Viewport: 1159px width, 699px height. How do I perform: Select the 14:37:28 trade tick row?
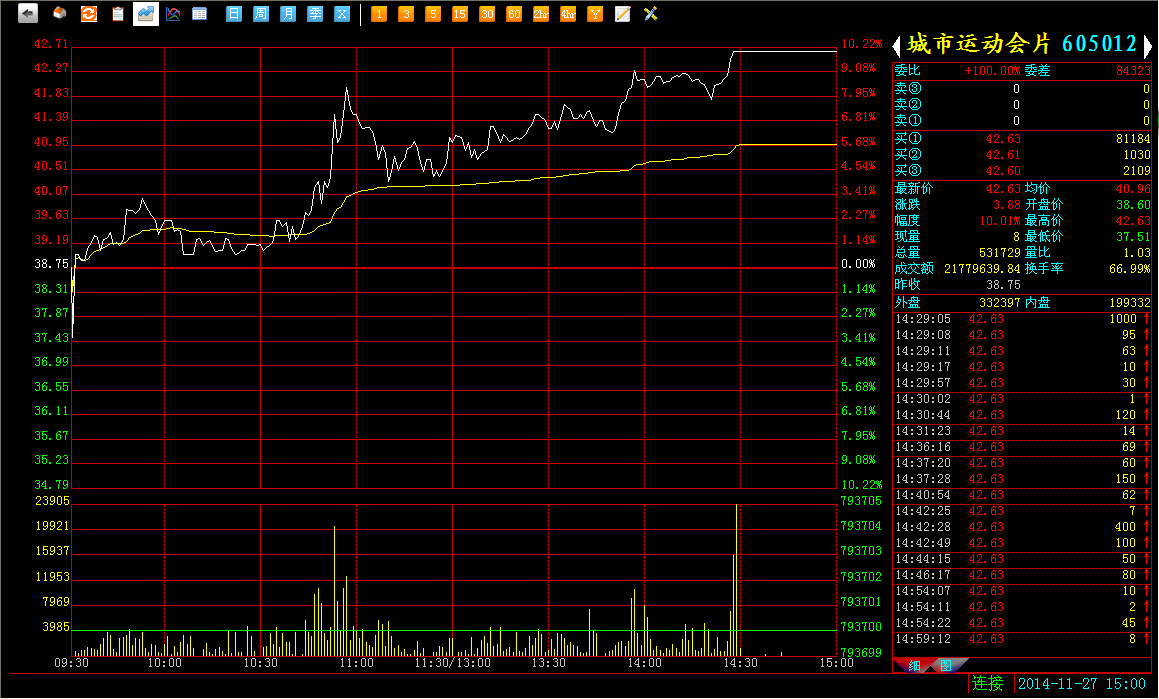(1022, 479)
